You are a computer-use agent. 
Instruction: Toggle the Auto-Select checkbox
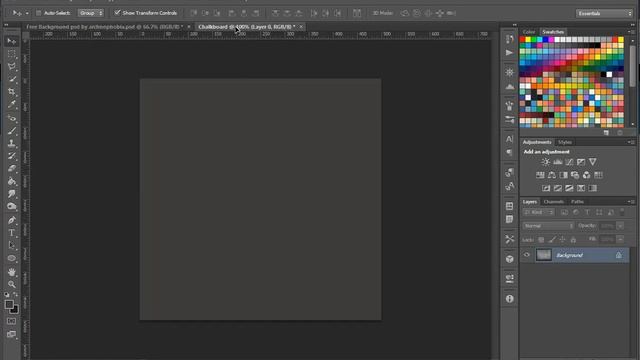point(38,13)
